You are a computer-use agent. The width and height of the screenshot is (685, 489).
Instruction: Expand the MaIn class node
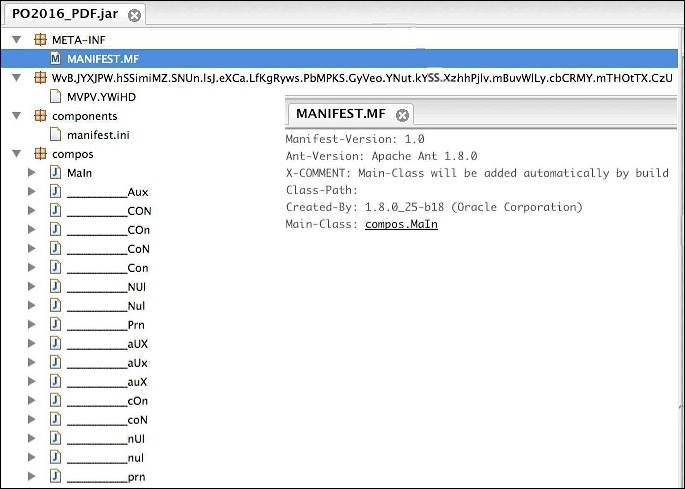(31, 173)
